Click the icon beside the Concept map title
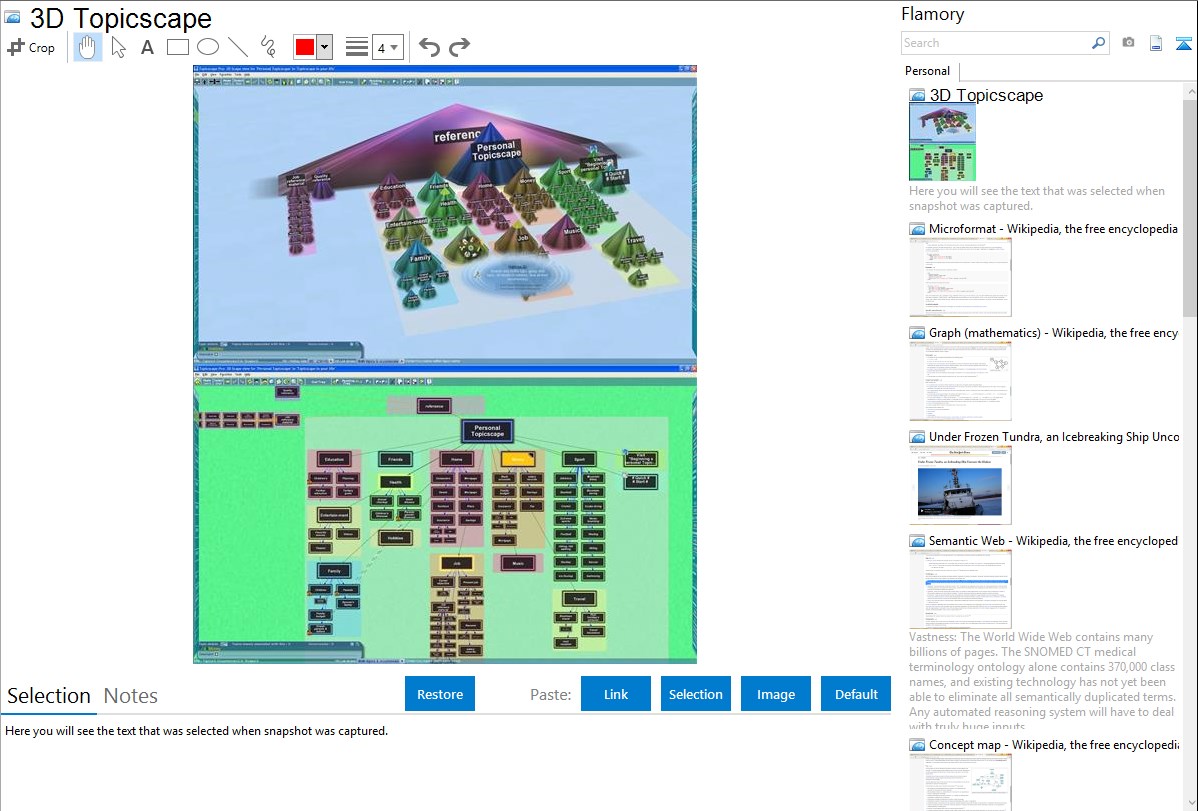The width and height of the screenshot is (1198, 811). tap(917, 745)
